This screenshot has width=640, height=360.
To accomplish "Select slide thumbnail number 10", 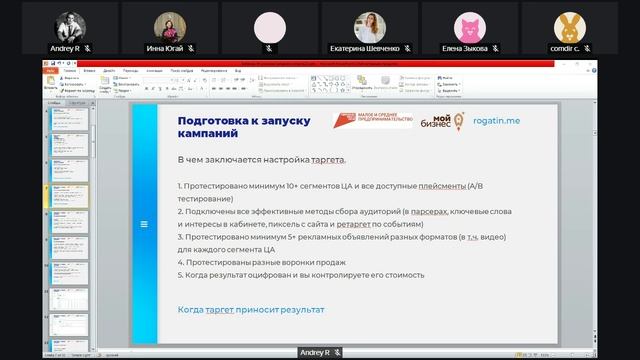I will [69, 273].
